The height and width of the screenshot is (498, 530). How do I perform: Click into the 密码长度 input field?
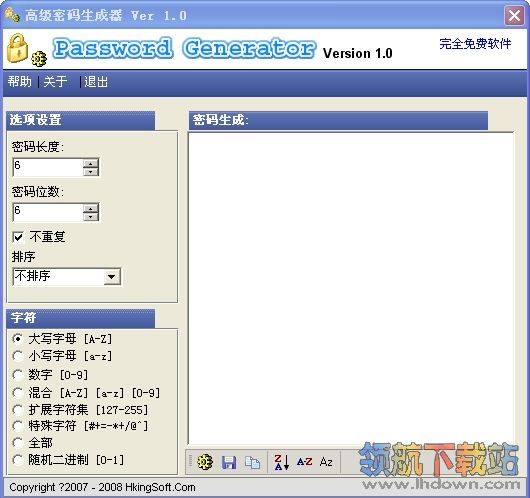pyautogui.click(x=48, y=167)
